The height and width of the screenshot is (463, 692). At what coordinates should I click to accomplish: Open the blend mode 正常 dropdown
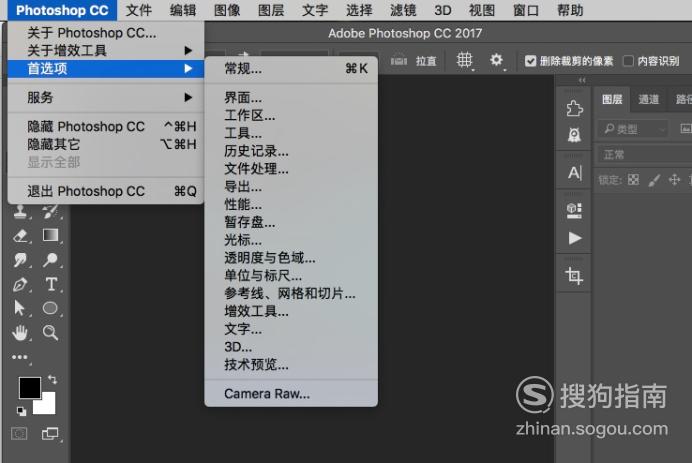(x=645, y=154)
